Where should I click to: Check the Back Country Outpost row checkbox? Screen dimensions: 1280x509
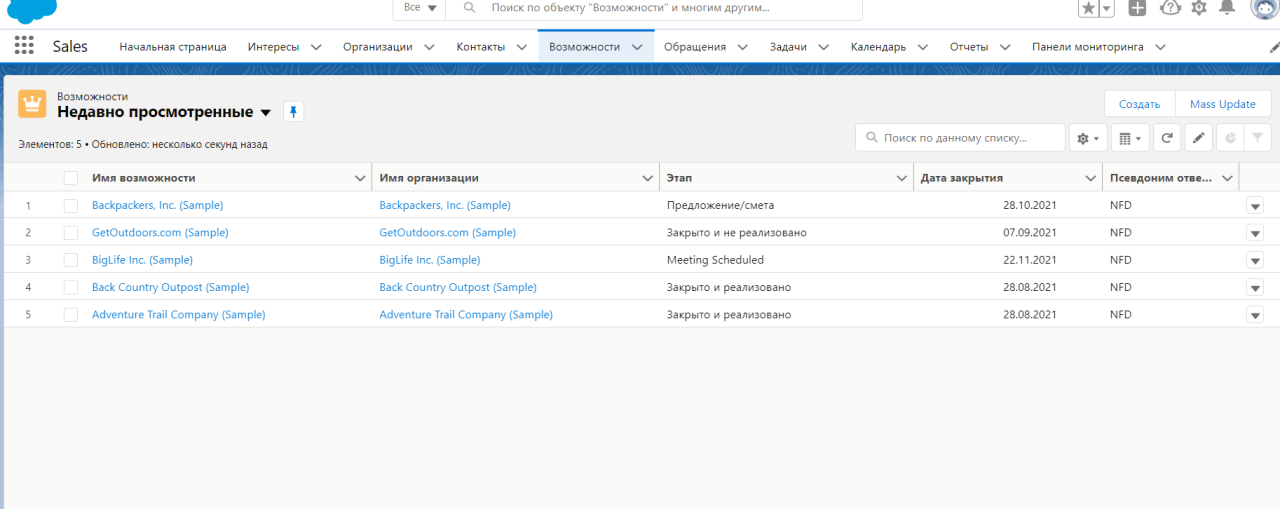[71, 287]
